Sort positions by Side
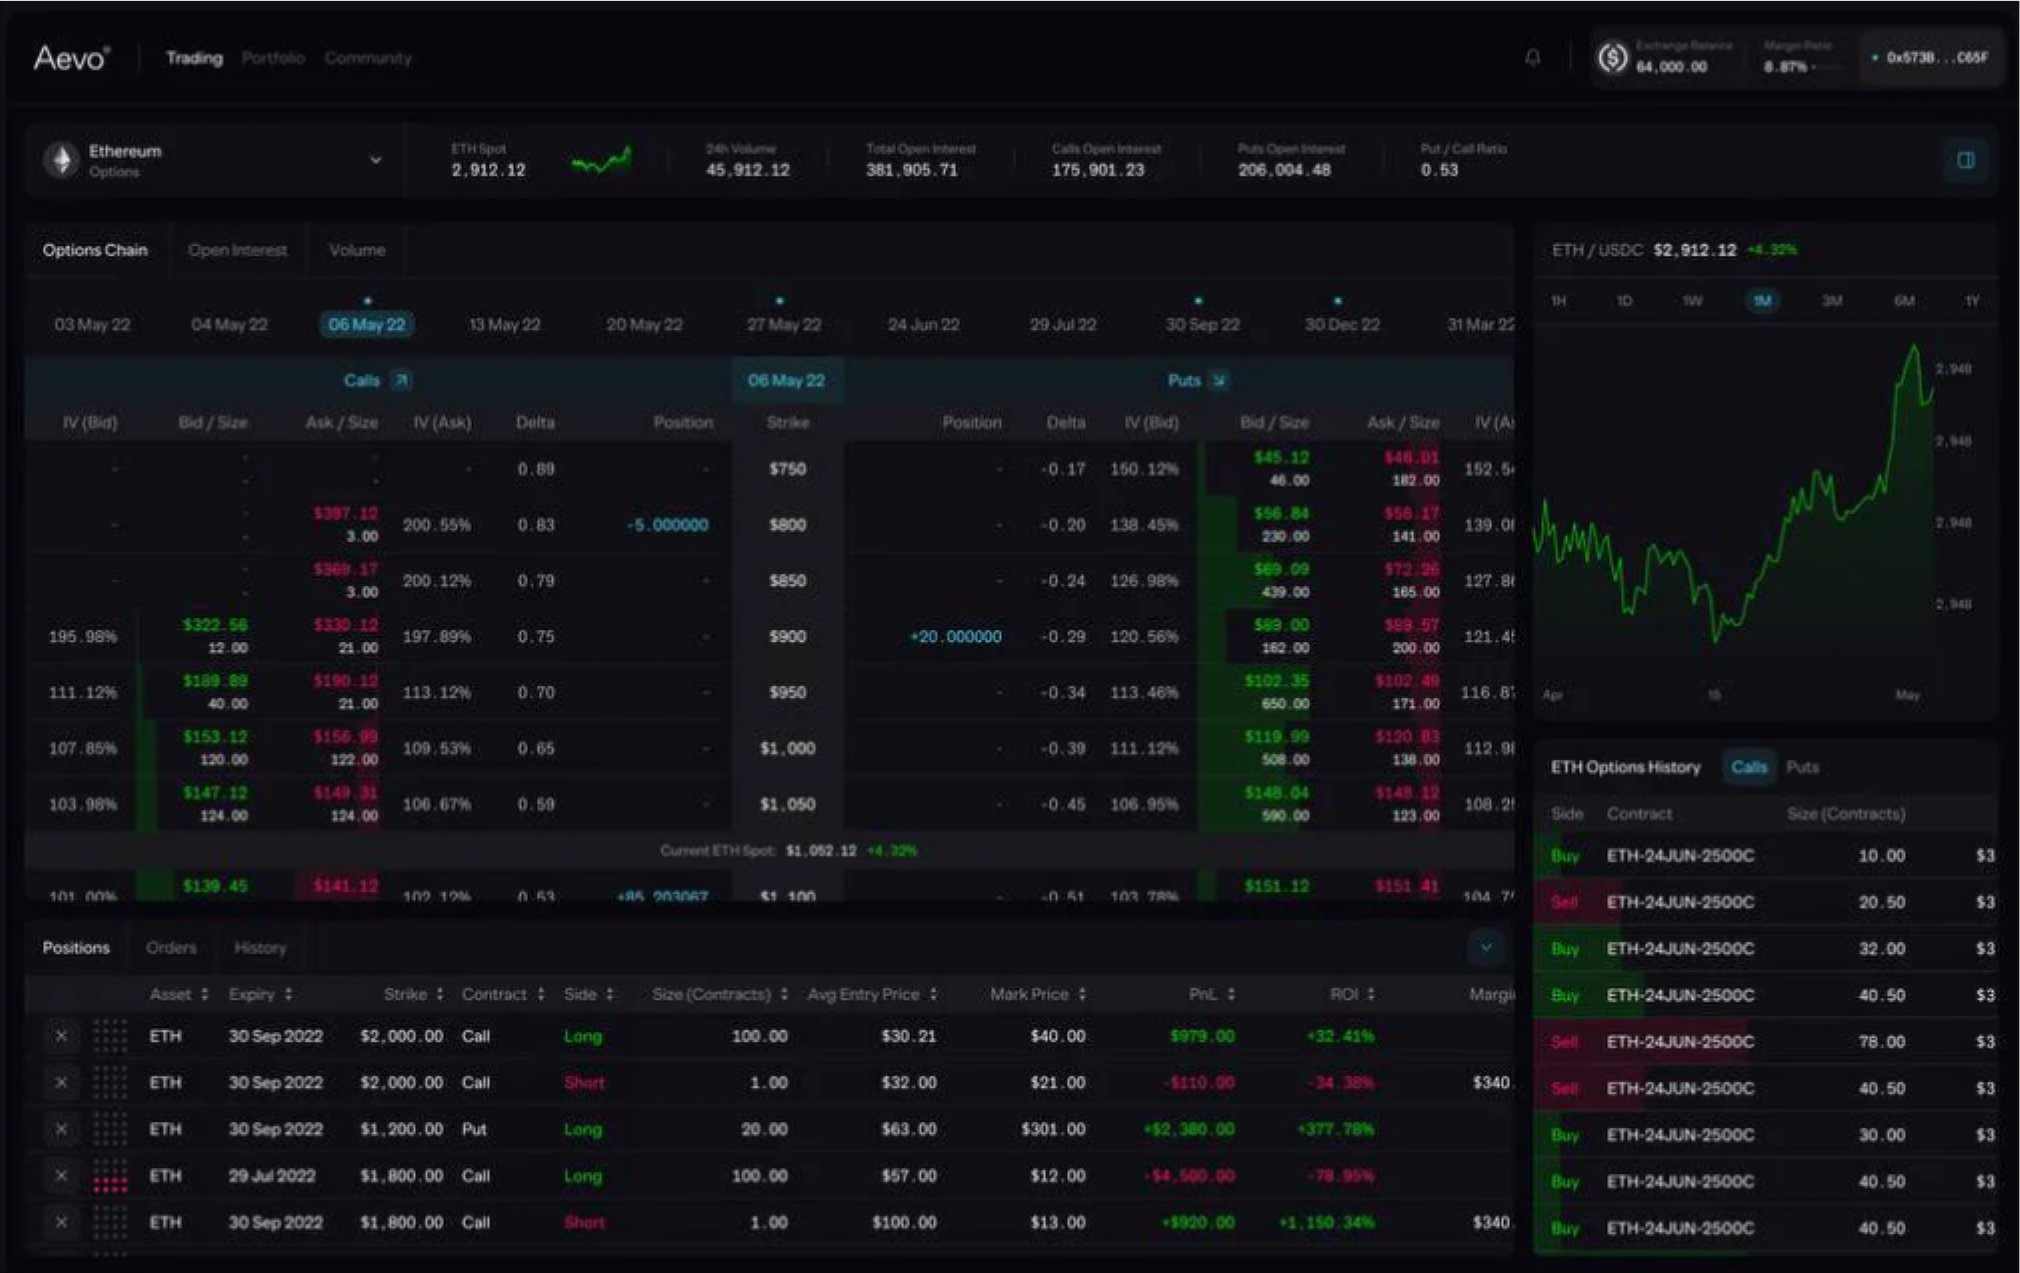2020x1273 pixels. click(x=588, y=994)
